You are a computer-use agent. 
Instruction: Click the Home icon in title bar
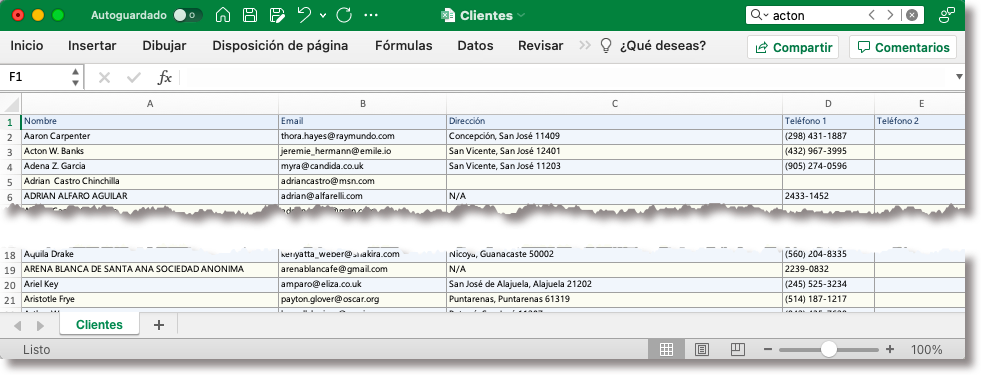[x=223, y=15]
